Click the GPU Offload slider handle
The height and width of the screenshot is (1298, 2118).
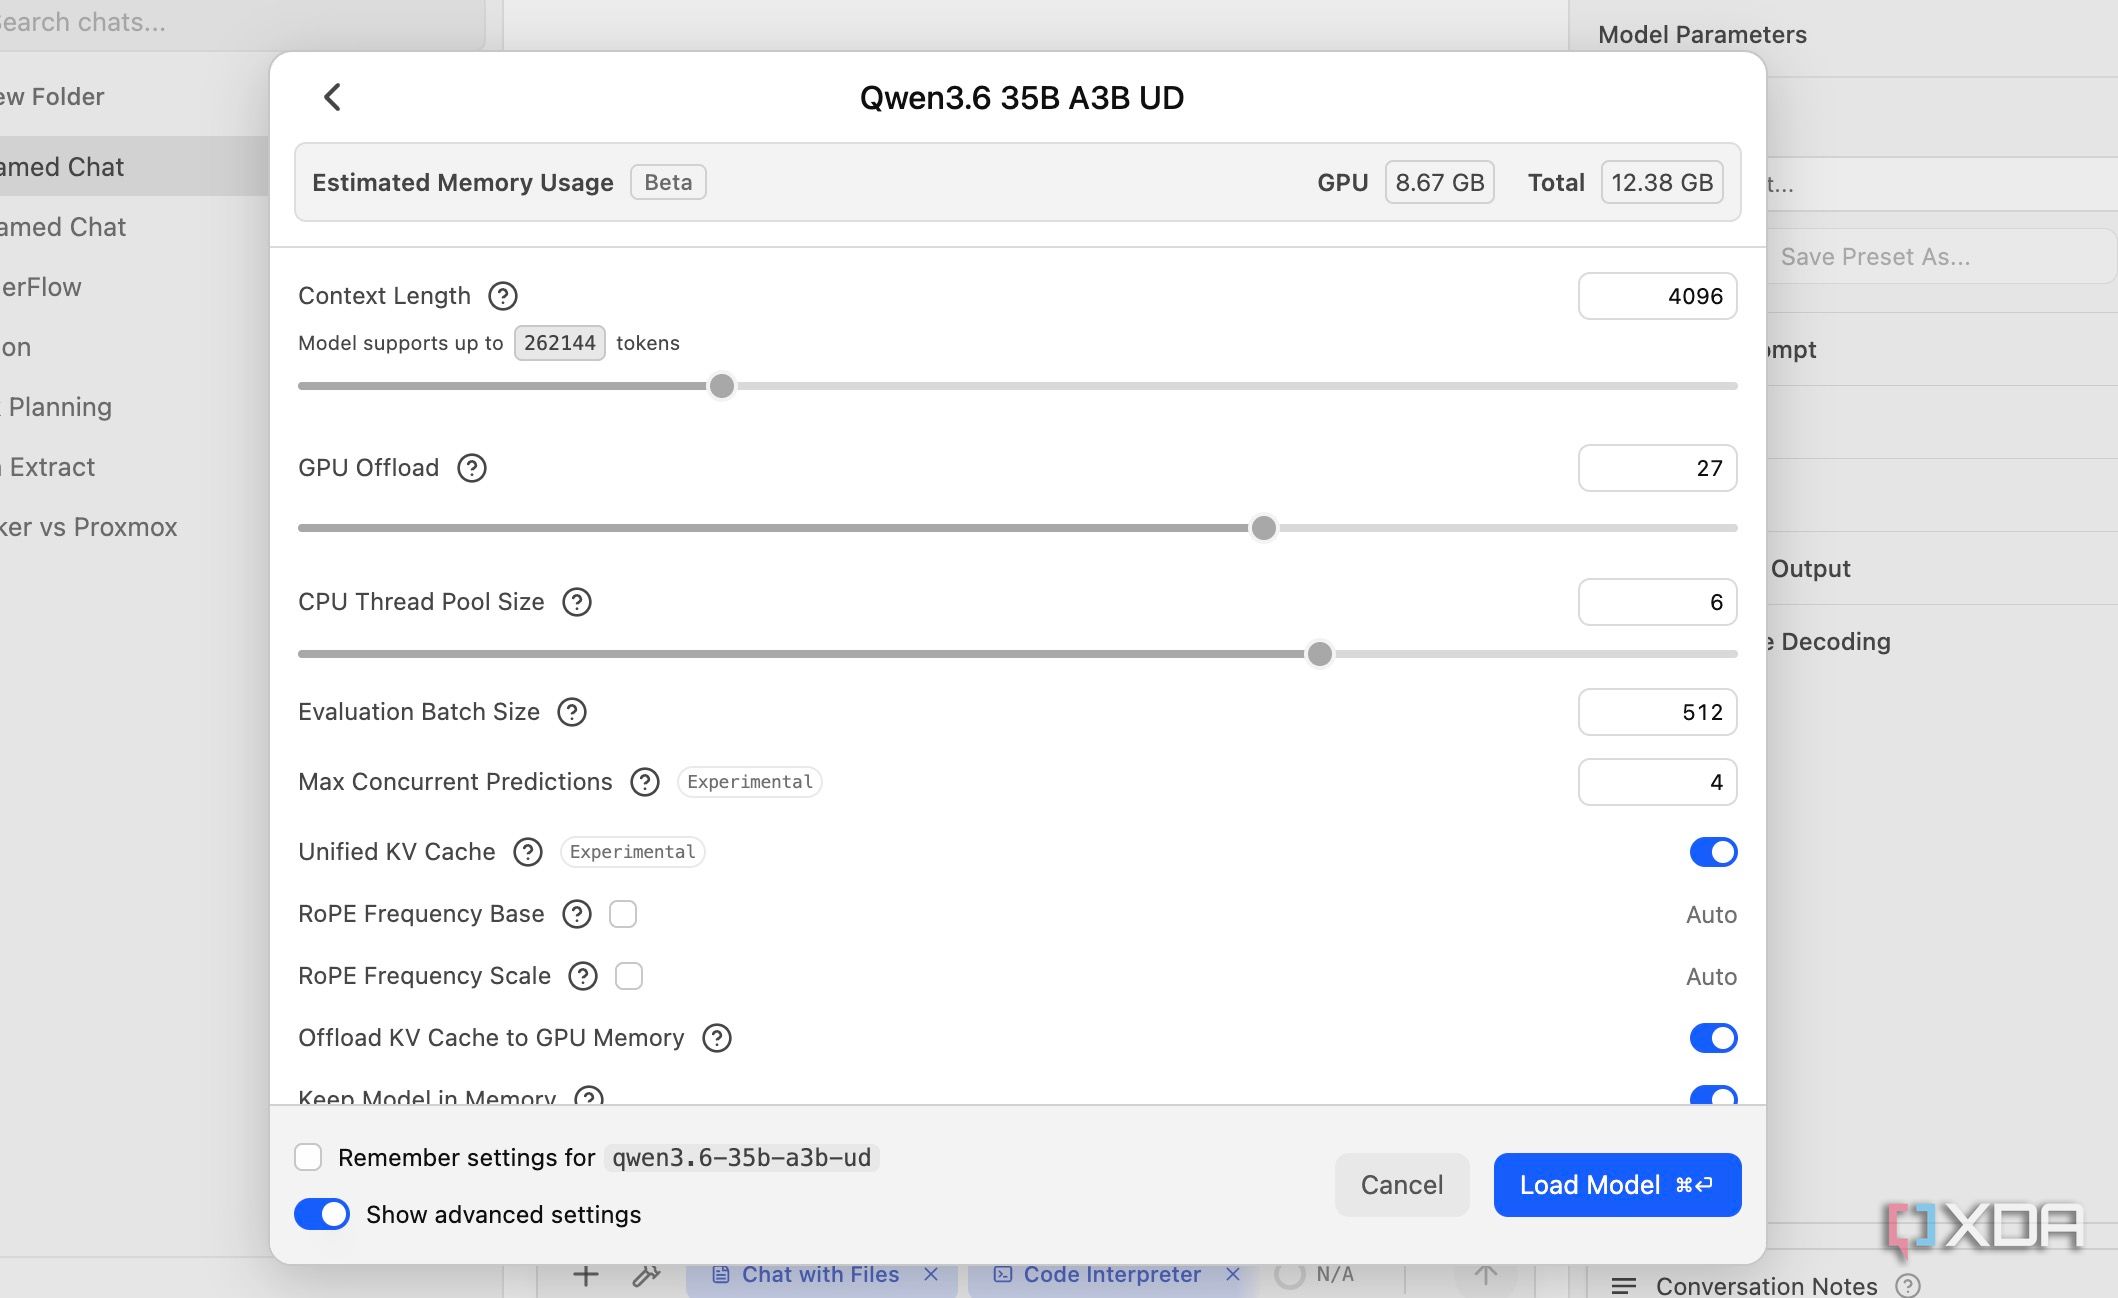point(1264,528)
